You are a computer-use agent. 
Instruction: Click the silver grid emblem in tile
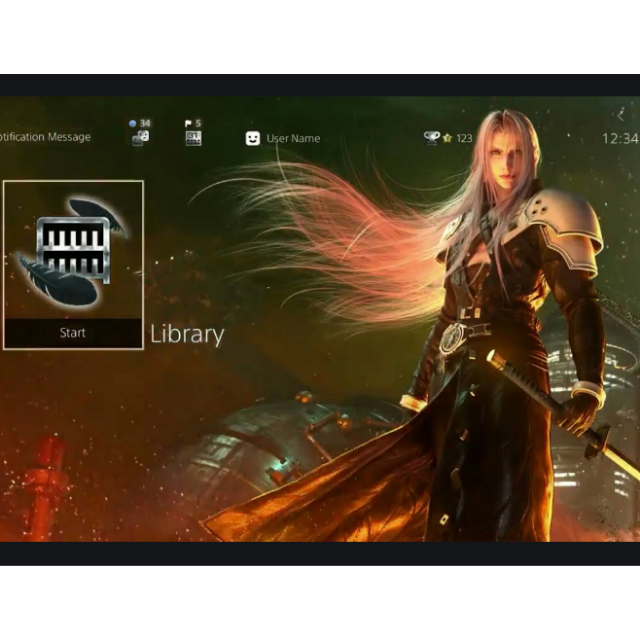(x=73, y=250)
